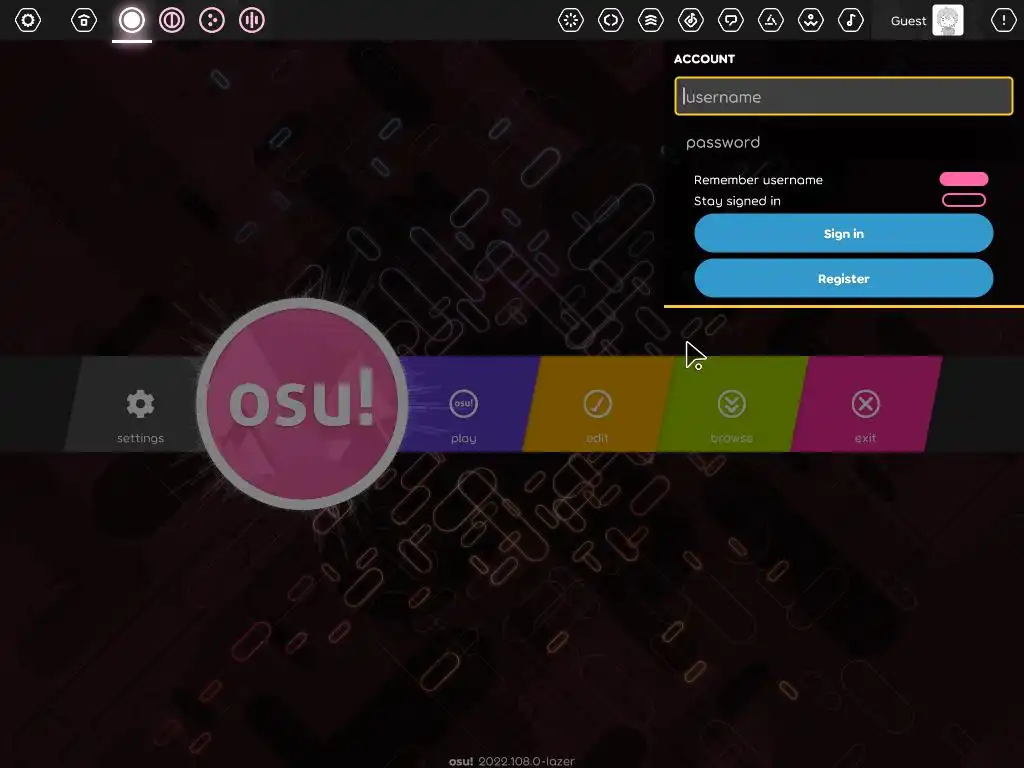Select the osu! standard game mode icon
This screenshot has height=768, width=1024.
point(132,20)
